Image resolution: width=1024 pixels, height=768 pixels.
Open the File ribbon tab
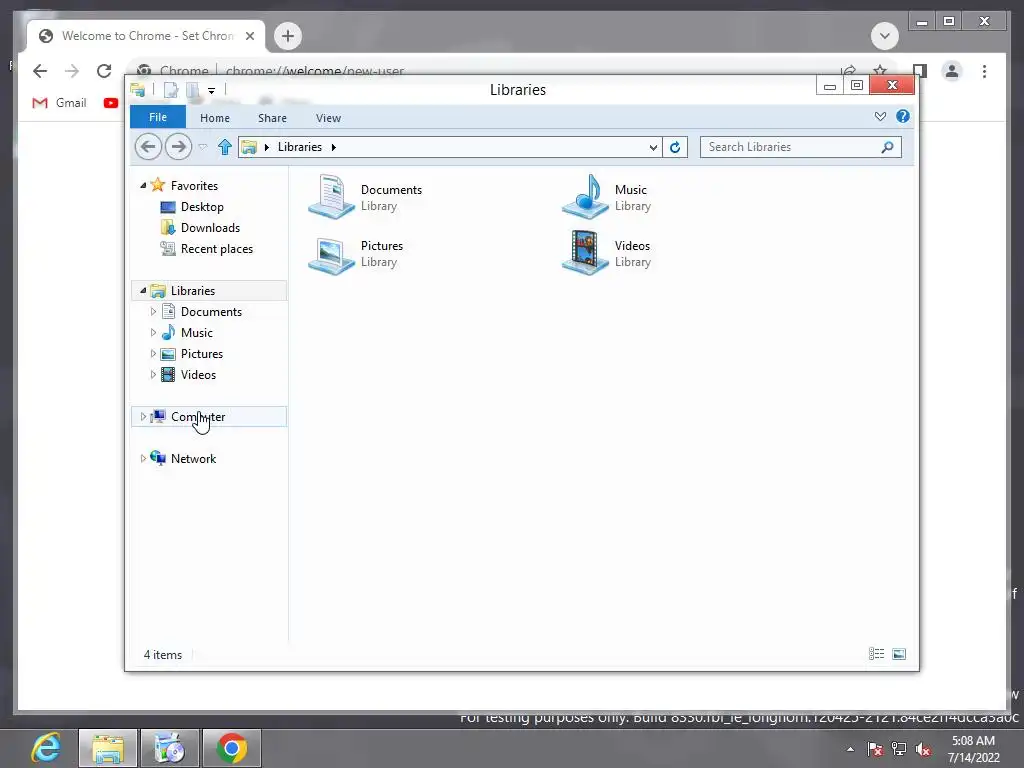(x=158, y=117)
